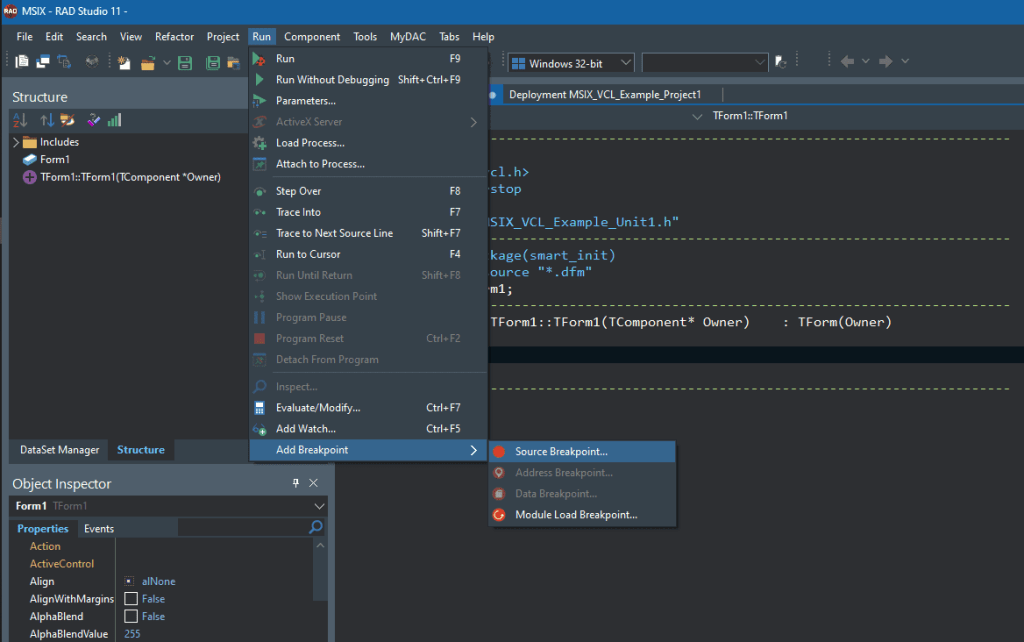
Task: Switch to the DataSet Manager tab
Action: pyautogui.click(x=59, y=450)
